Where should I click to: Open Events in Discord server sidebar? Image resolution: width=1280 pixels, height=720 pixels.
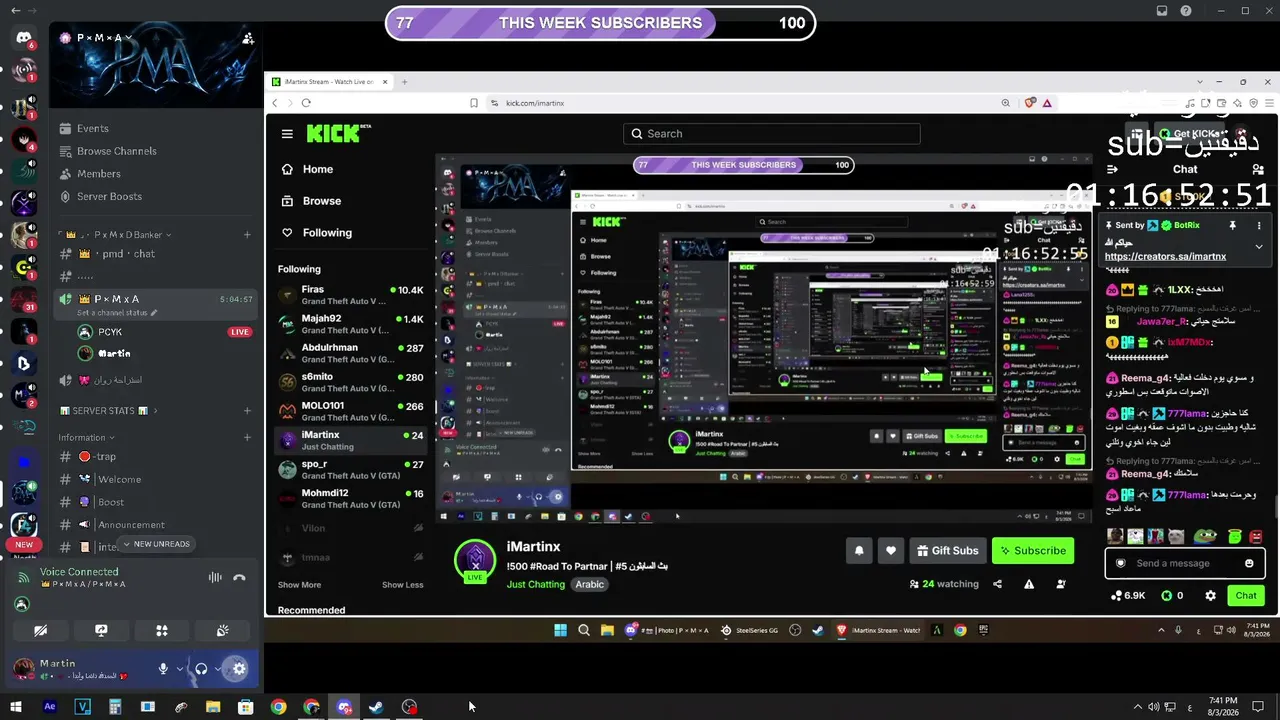click(x=92, y=128)
